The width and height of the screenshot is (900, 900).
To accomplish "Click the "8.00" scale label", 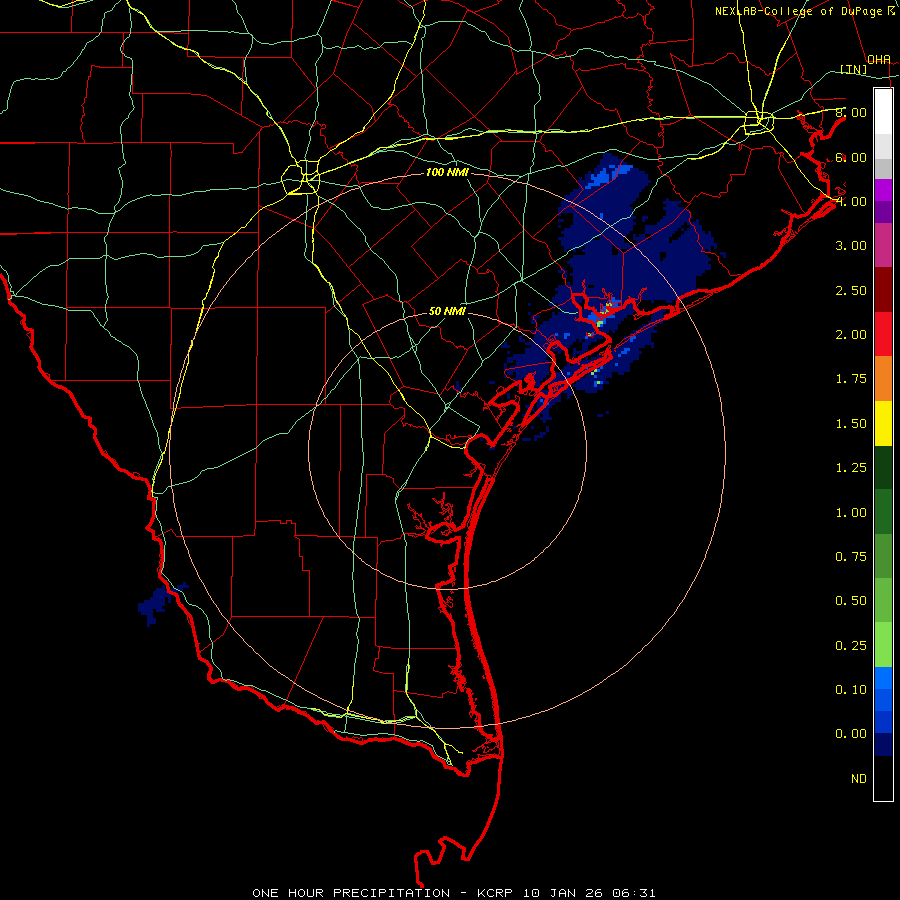I will coord(851,112).
